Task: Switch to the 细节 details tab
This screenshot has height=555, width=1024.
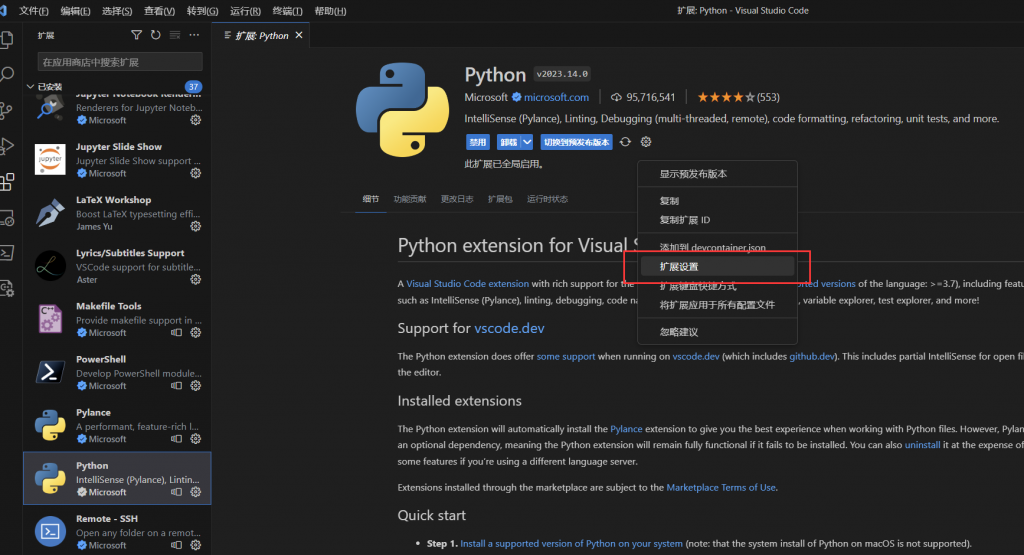Action: point(370,199)
